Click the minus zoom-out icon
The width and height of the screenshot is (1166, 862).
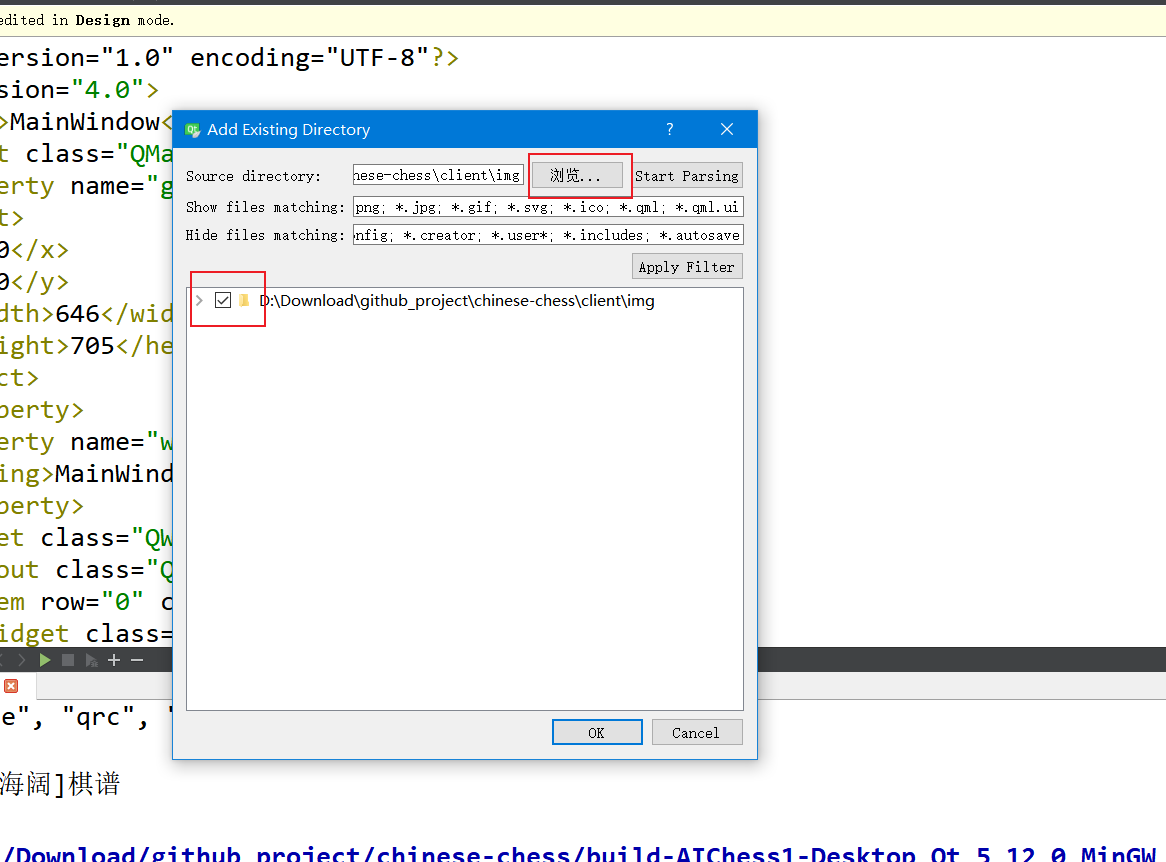coord(137,660)
